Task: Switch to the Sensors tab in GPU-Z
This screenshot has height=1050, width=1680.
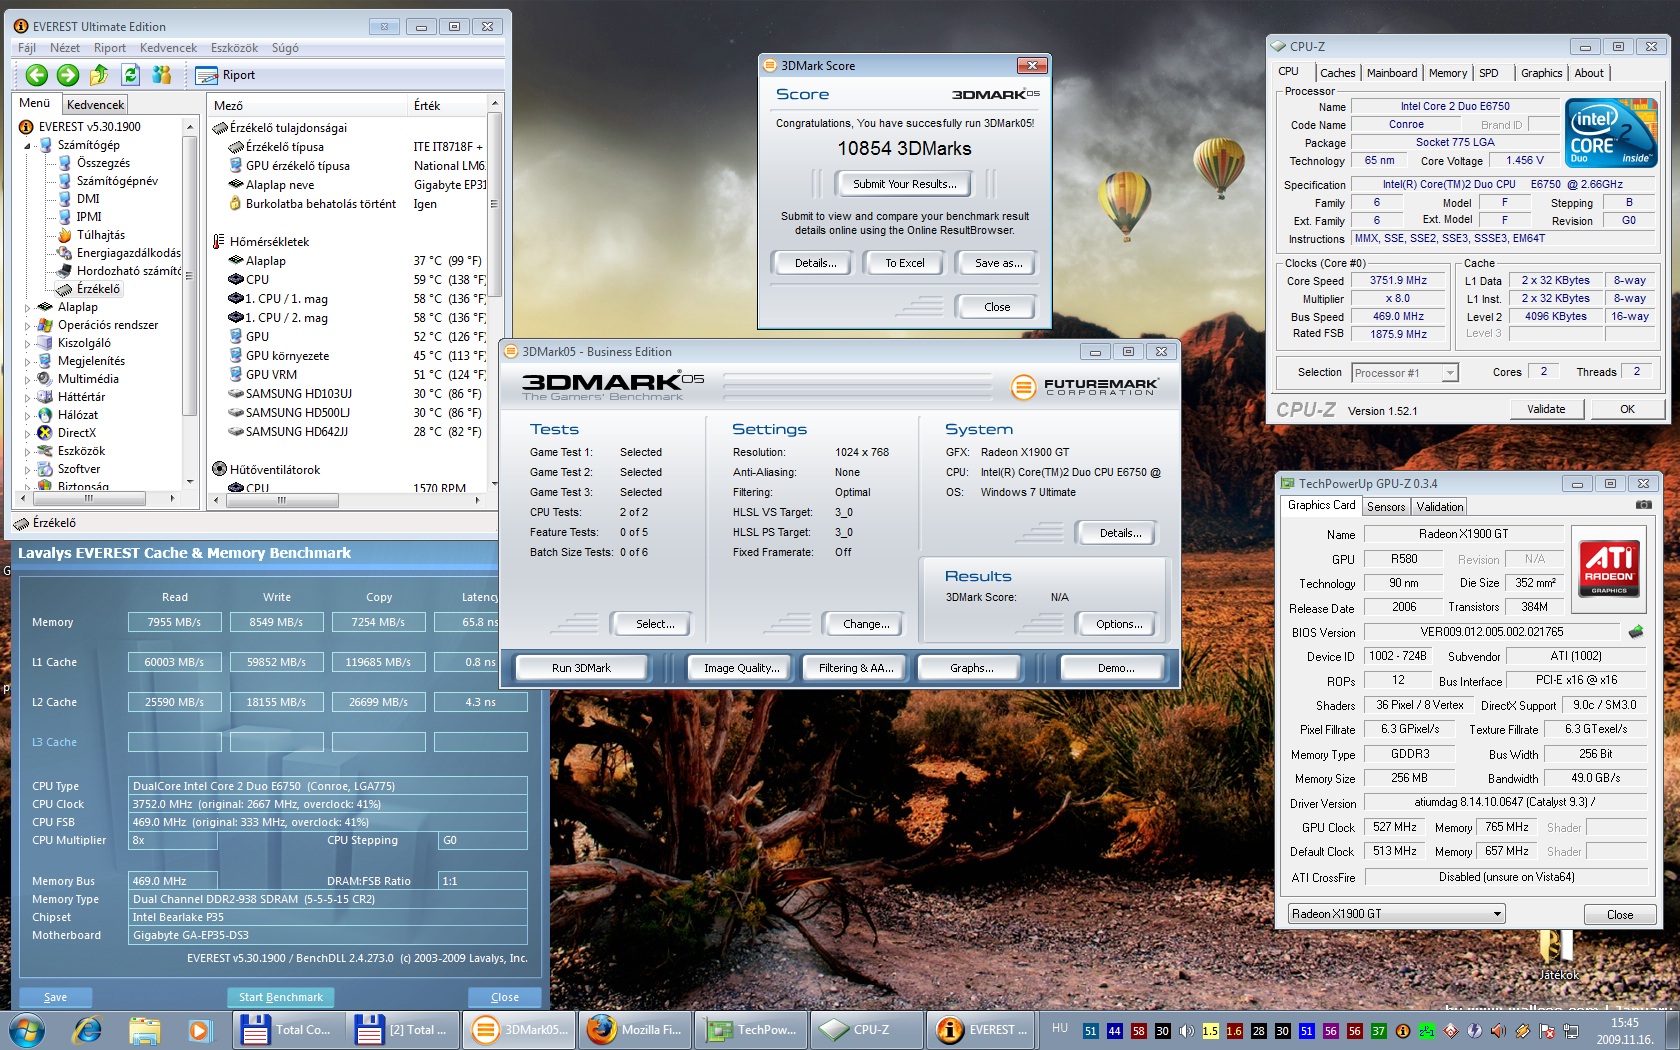Action: coord(1386,507)
